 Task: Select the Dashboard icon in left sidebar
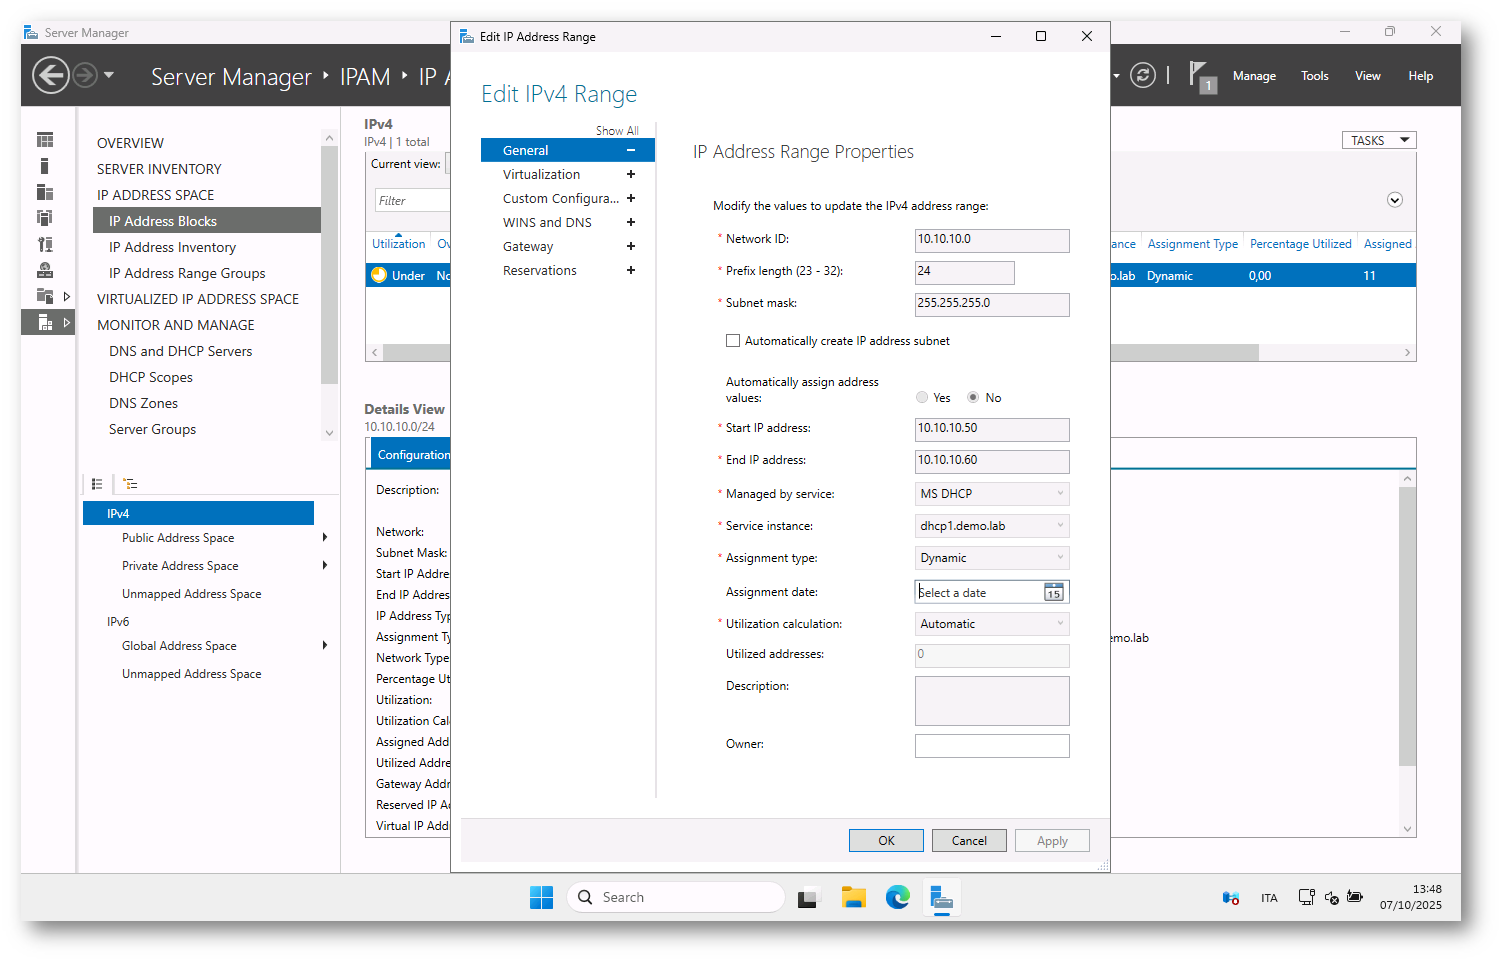[45, 140]
